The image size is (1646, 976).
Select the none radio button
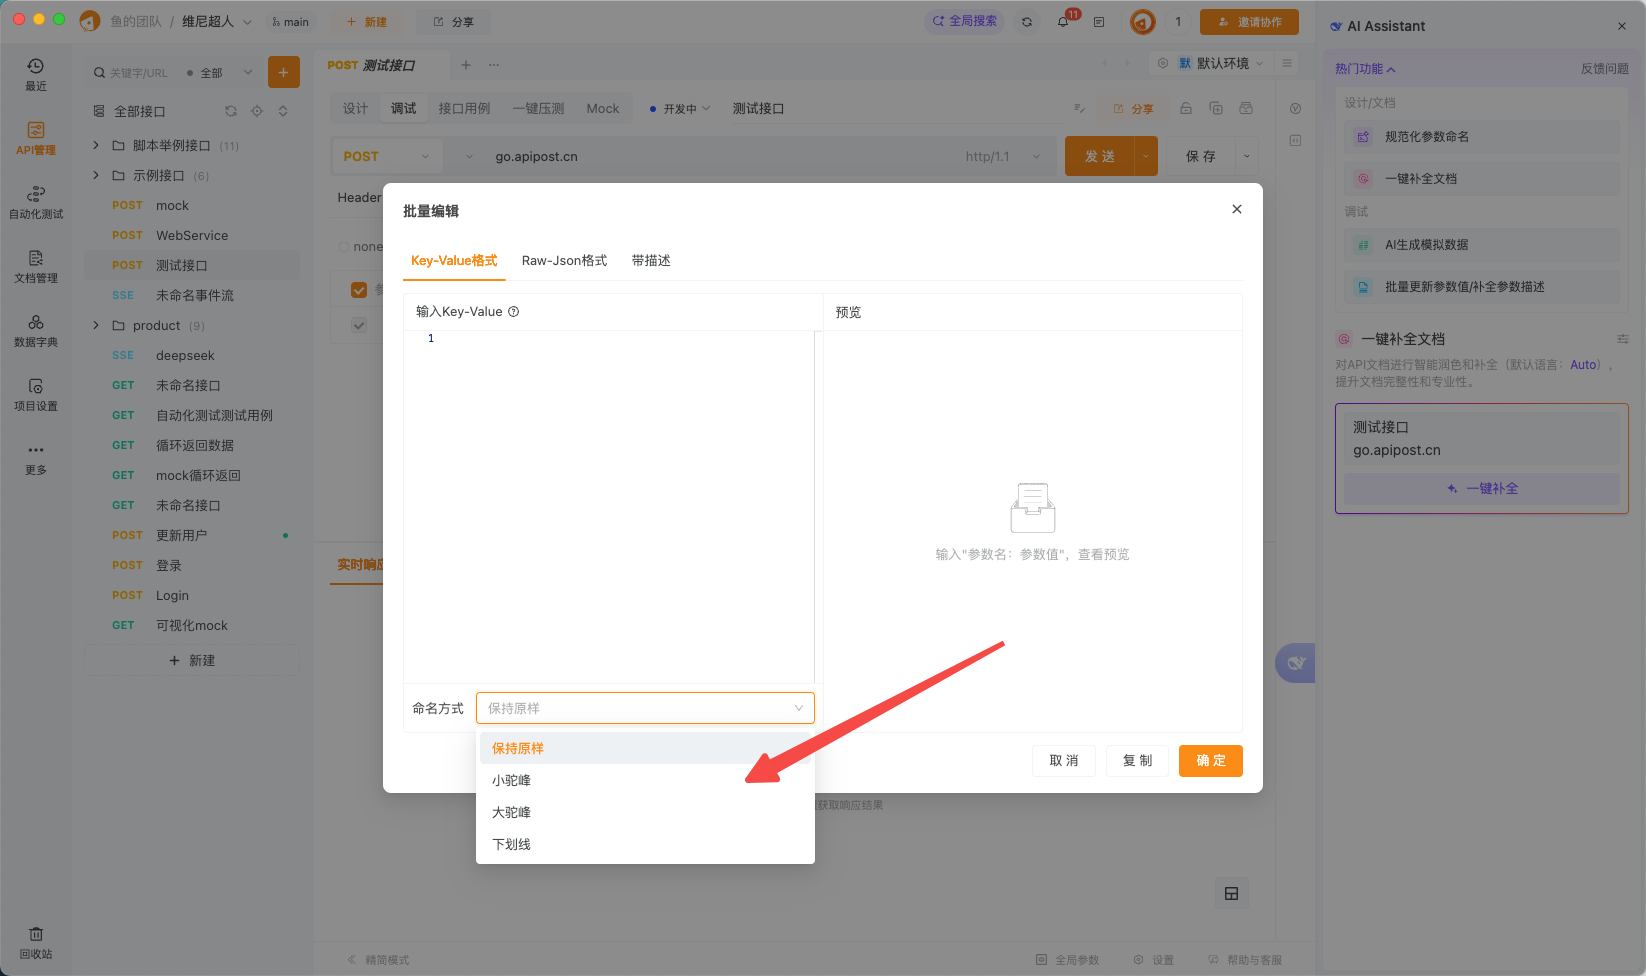(344, 247)
